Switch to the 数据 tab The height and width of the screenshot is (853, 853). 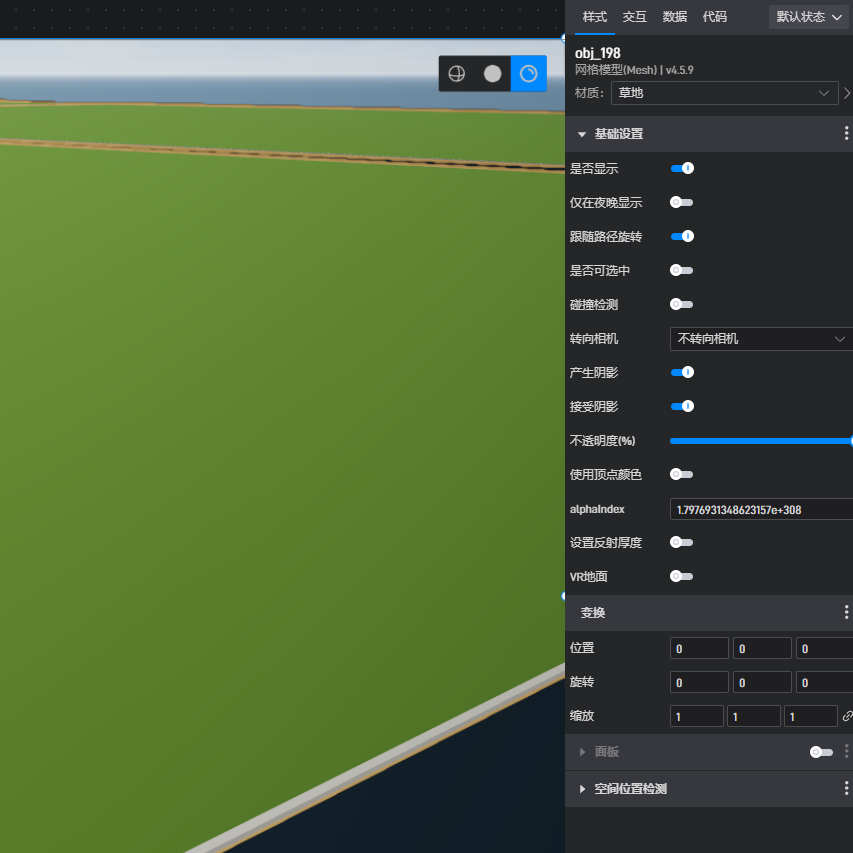pos(675,17)
